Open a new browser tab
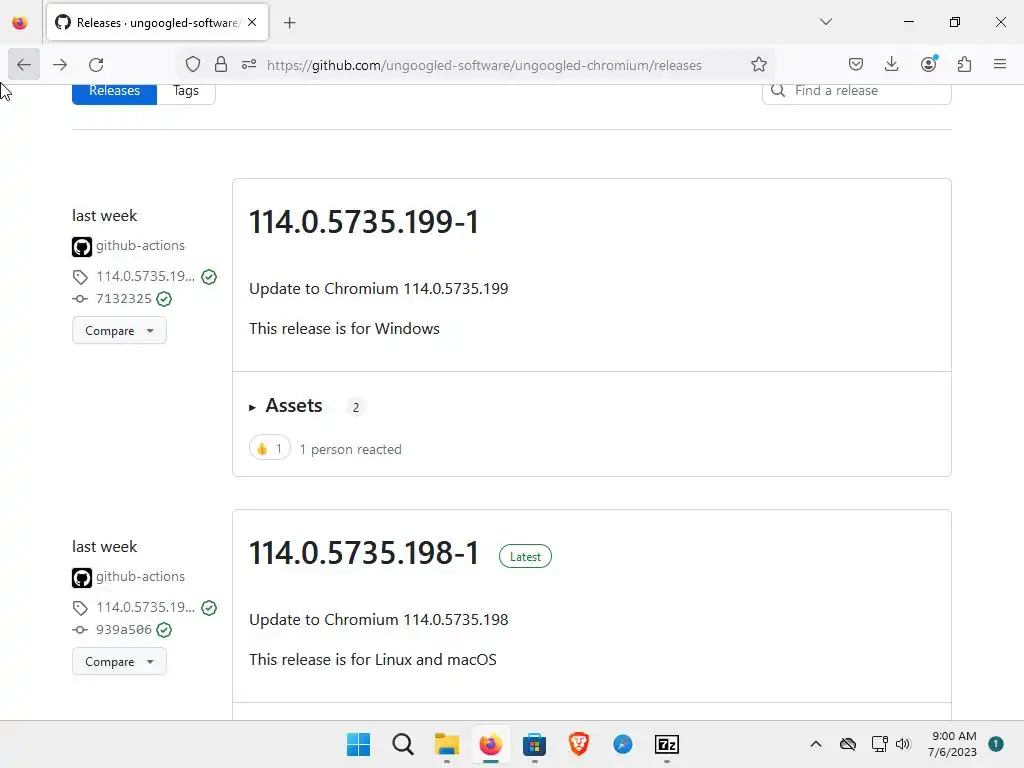This screenshot has height=768, width=1024. coord(290,23)
